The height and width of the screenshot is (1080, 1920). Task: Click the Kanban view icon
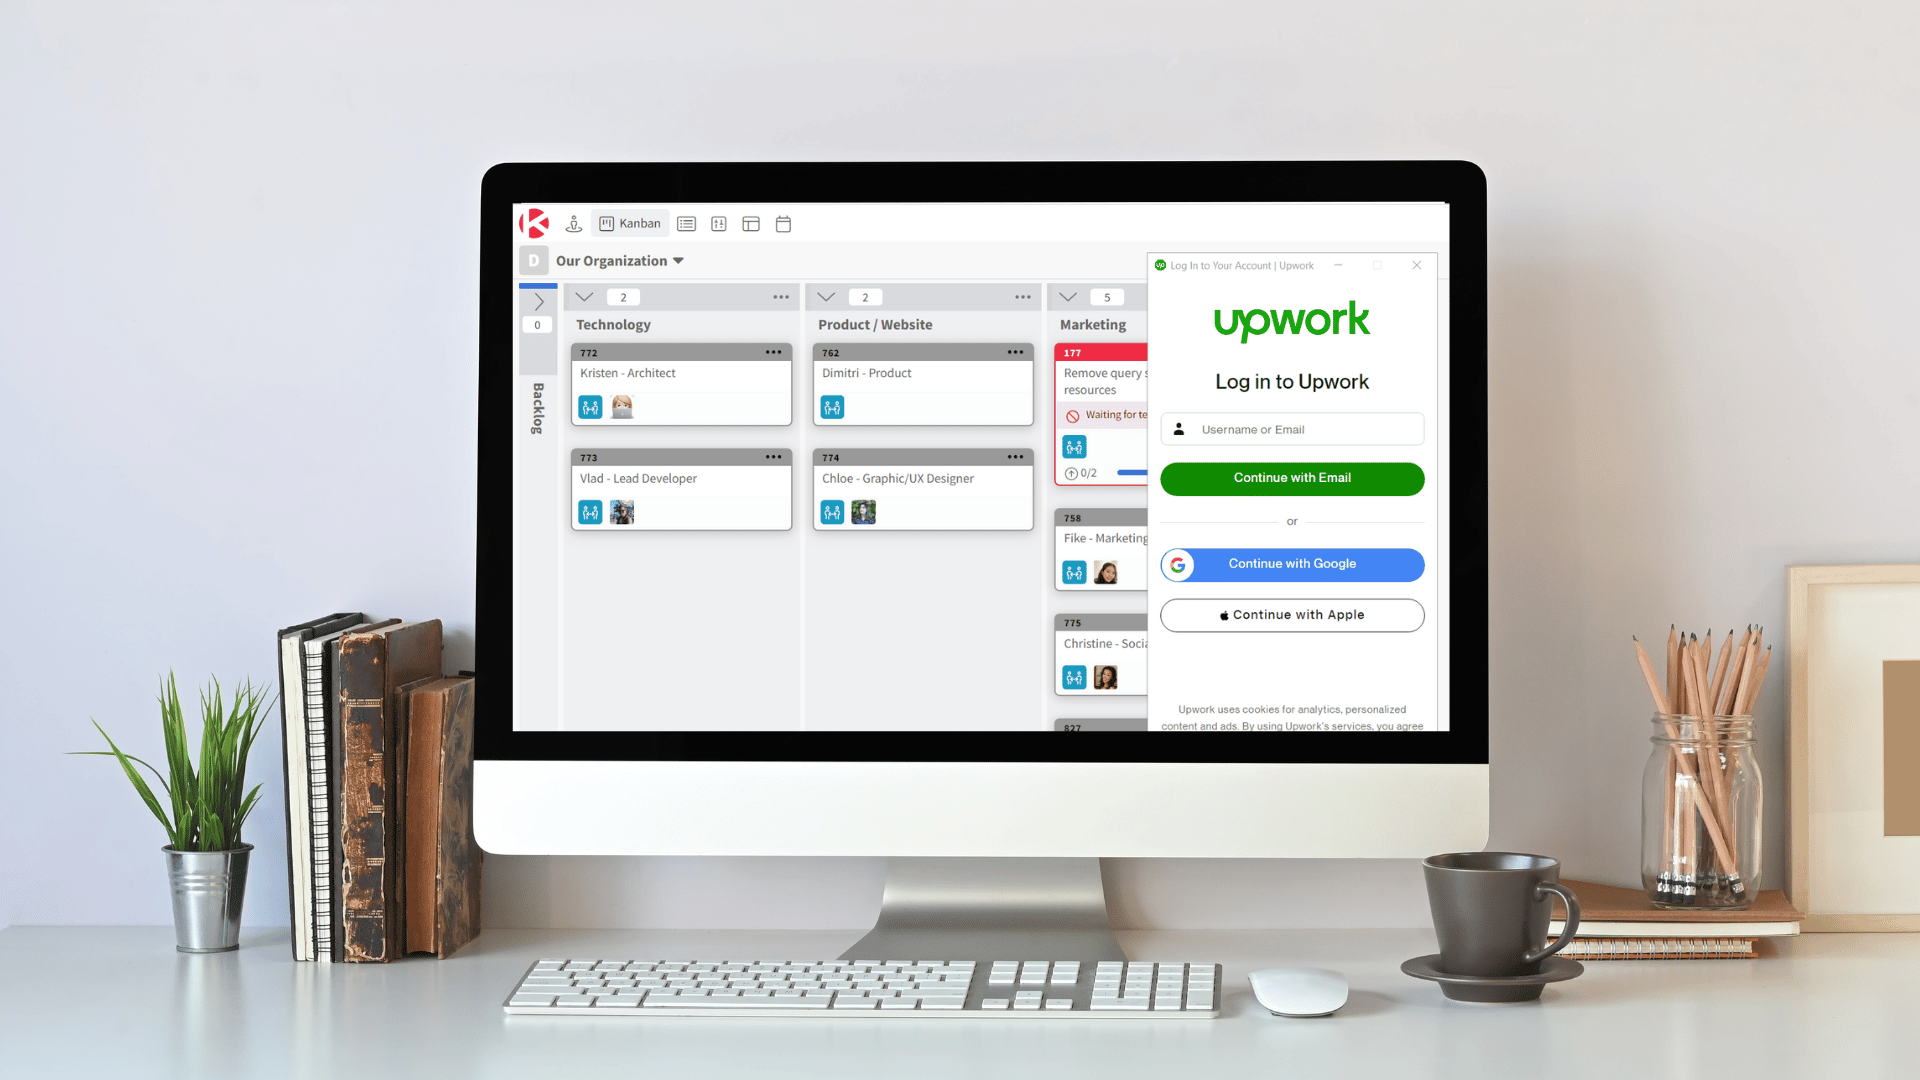tap(632, 223)
